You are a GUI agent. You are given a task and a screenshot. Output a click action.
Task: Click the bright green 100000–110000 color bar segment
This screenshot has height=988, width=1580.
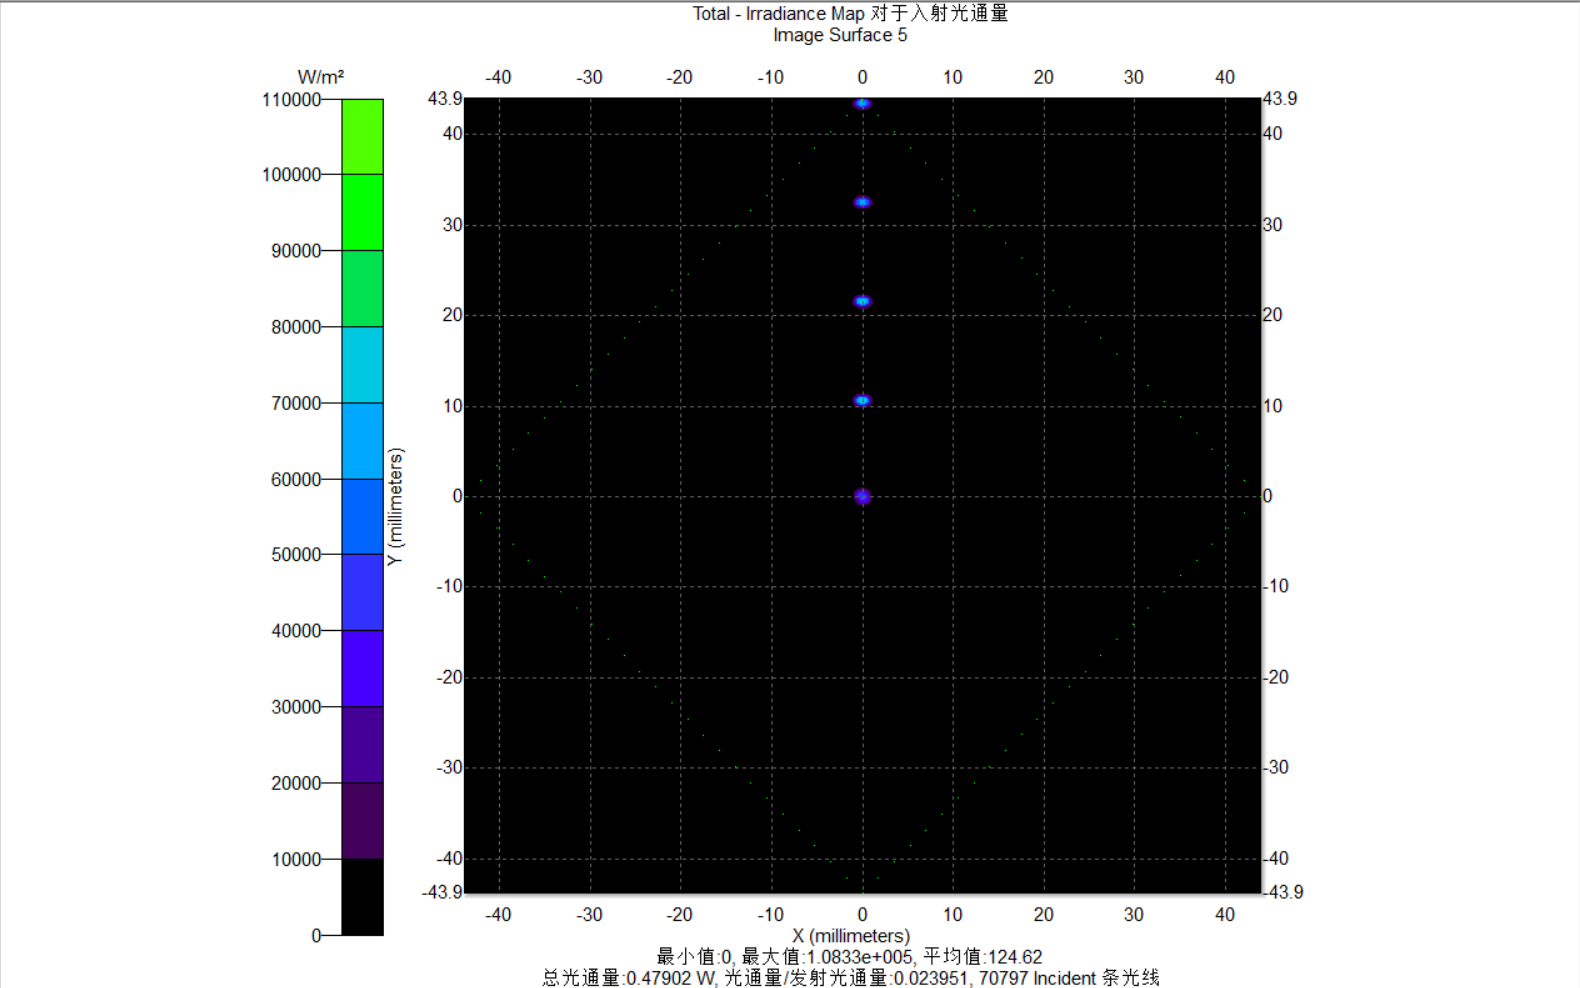(362, 137)
